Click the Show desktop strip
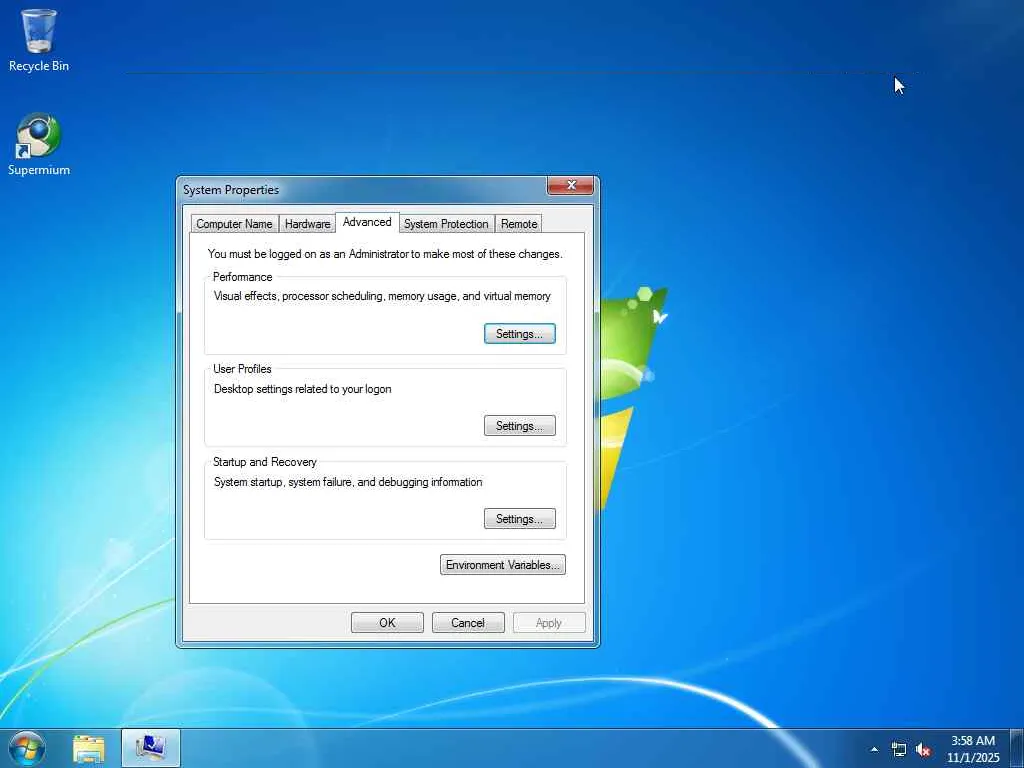 [x=1017, y=748]
